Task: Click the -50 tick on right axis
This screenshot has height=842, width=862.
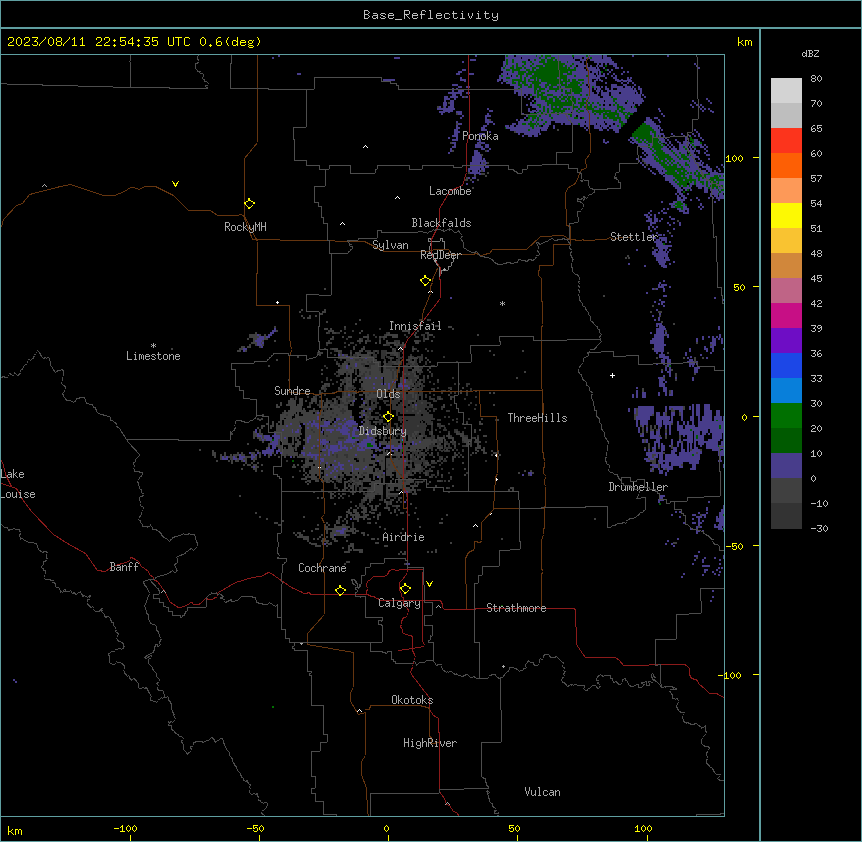Action: coord(734,546)
